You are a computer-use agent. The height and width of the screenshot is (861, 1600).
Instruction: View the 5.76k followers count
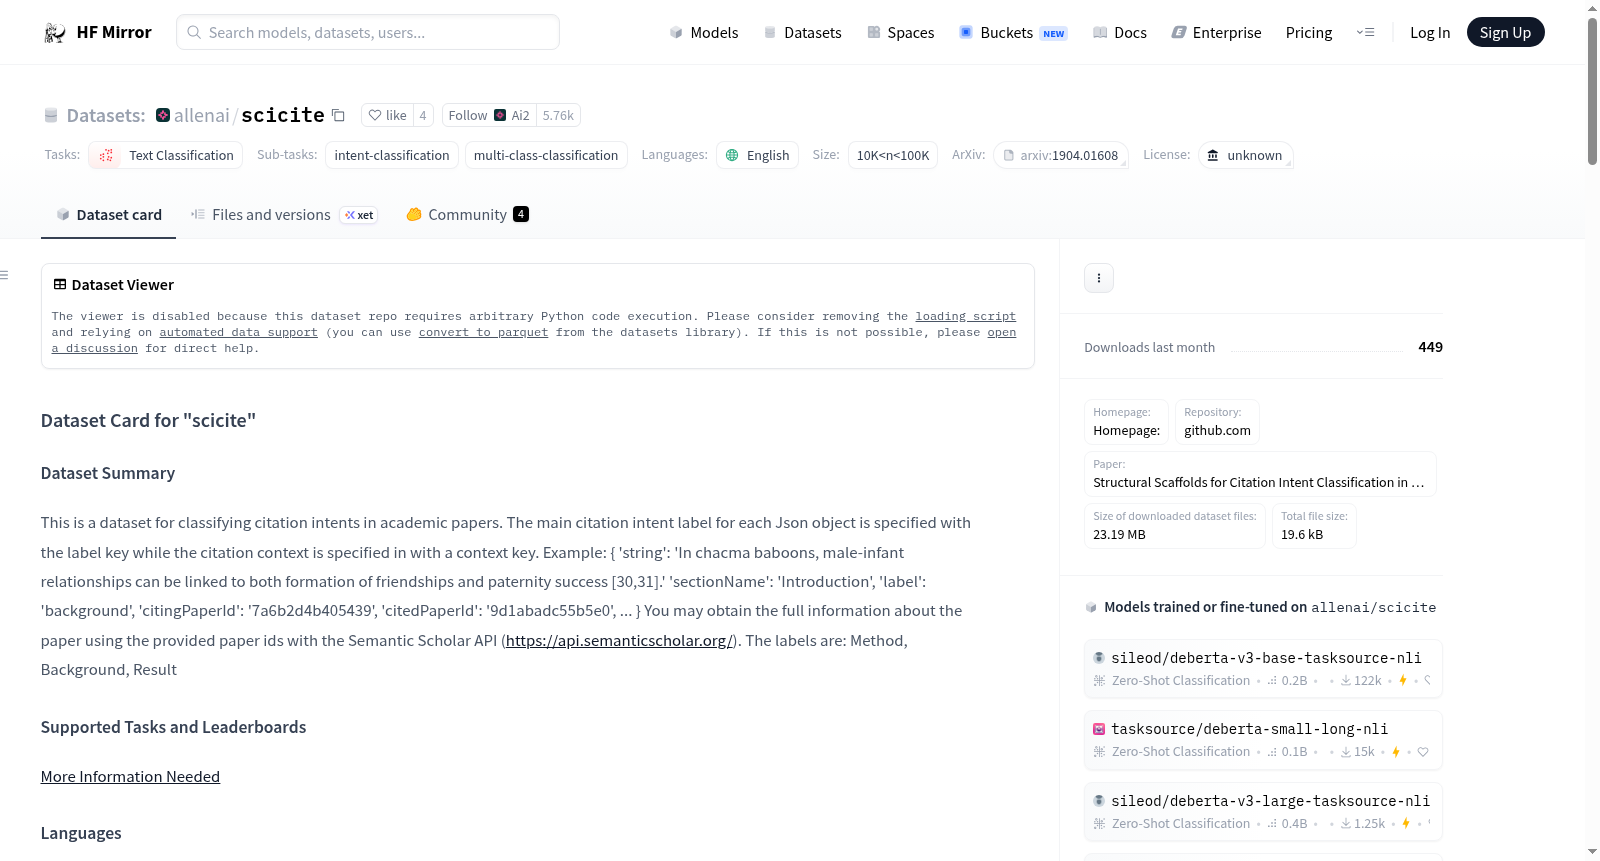(x=558, y=115)
